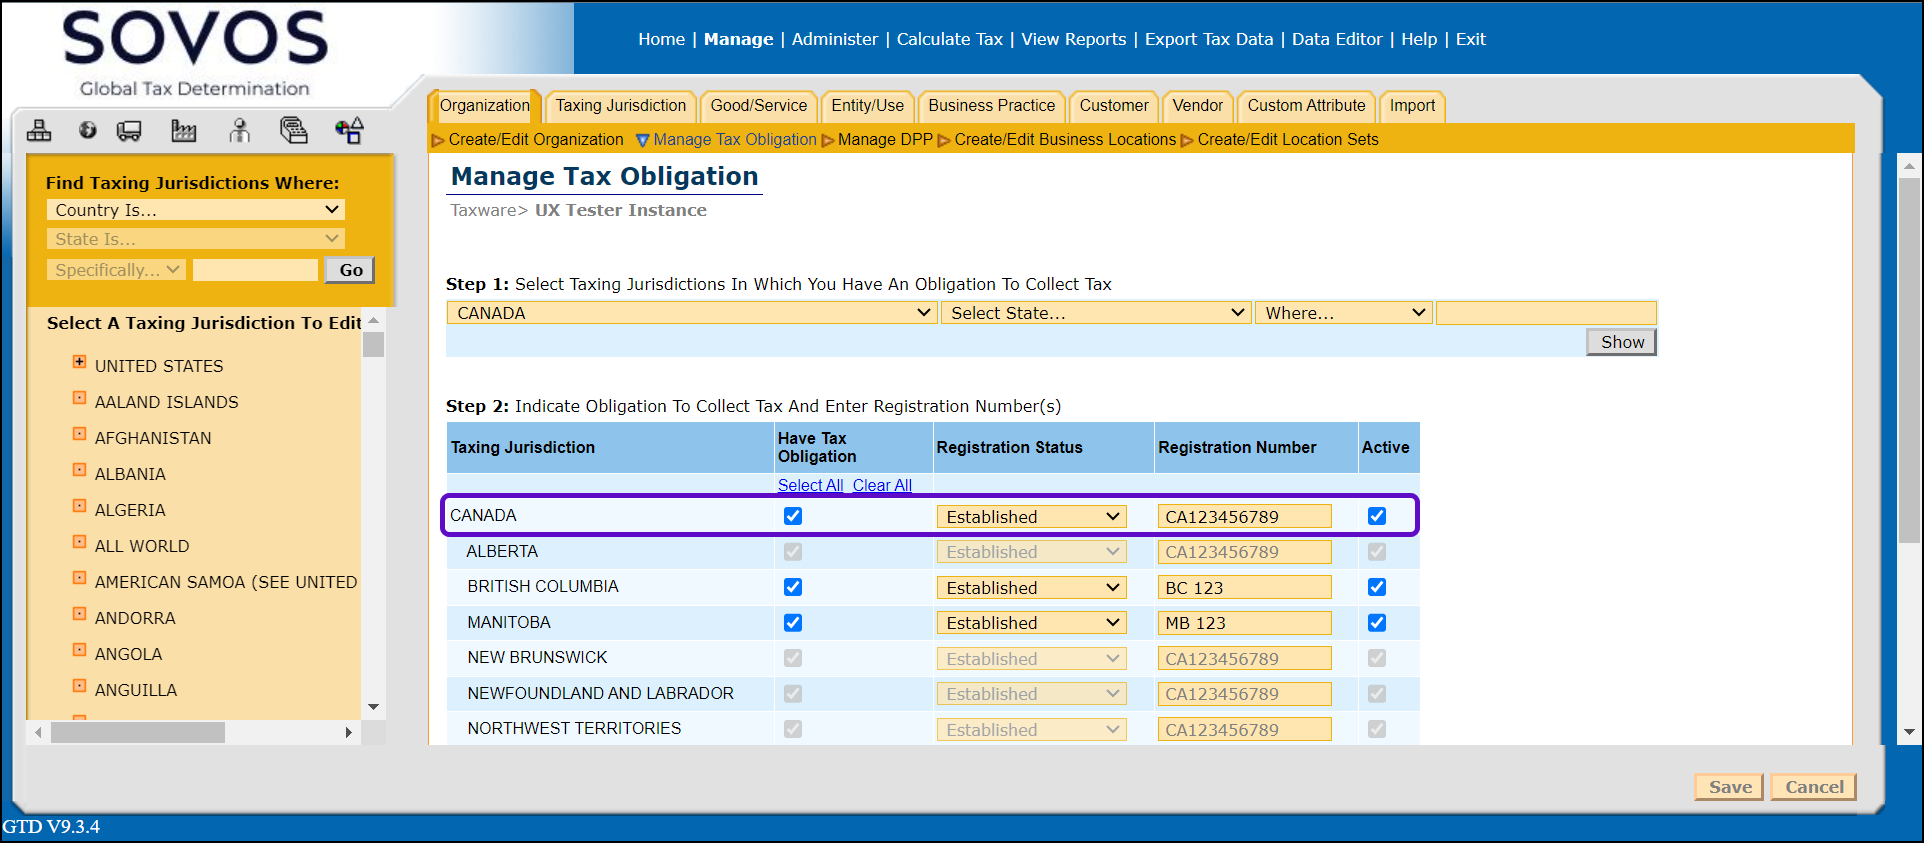Image resolution: width=1924 pixels, height=843 pixels.
Task: Click the factory building icon
Action: [184, 130]
